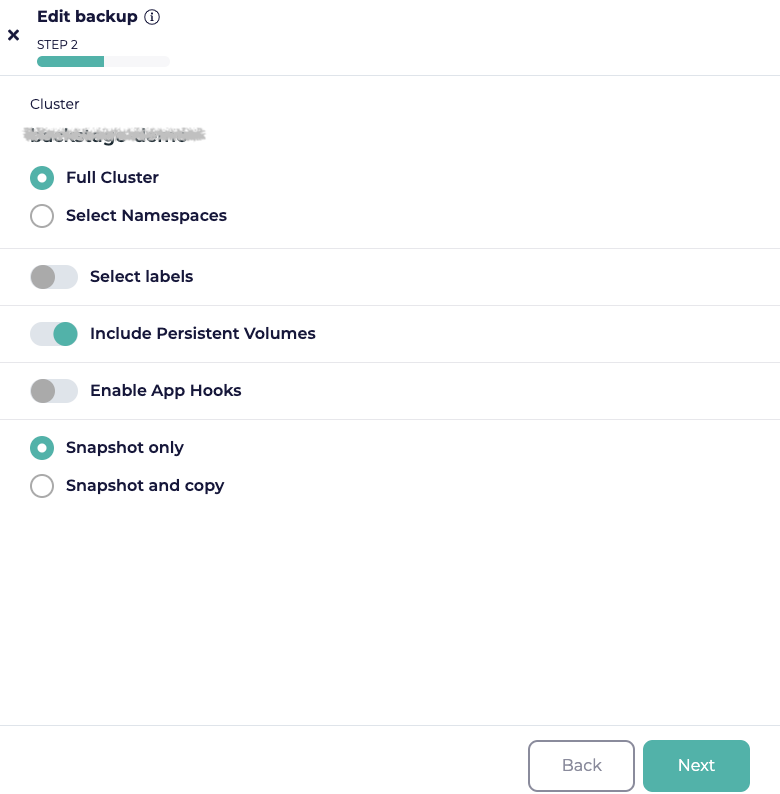This screenshot has width=780, height=794.
Task: Click the STEP 2 indicator text
Action: [x=57, y=45]
